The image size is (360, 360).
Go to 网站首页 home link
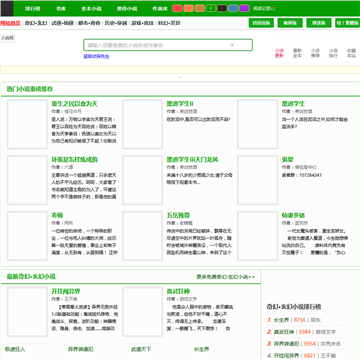pos(10,23)
